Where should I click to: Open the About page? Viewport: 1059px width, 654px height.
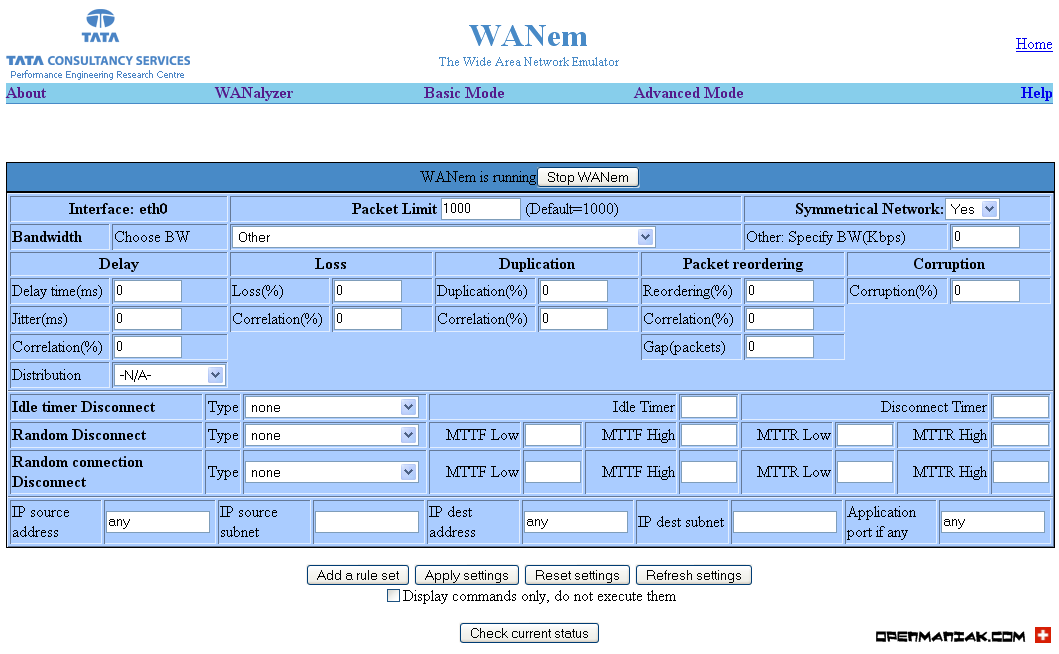click(x=26, y=93)
